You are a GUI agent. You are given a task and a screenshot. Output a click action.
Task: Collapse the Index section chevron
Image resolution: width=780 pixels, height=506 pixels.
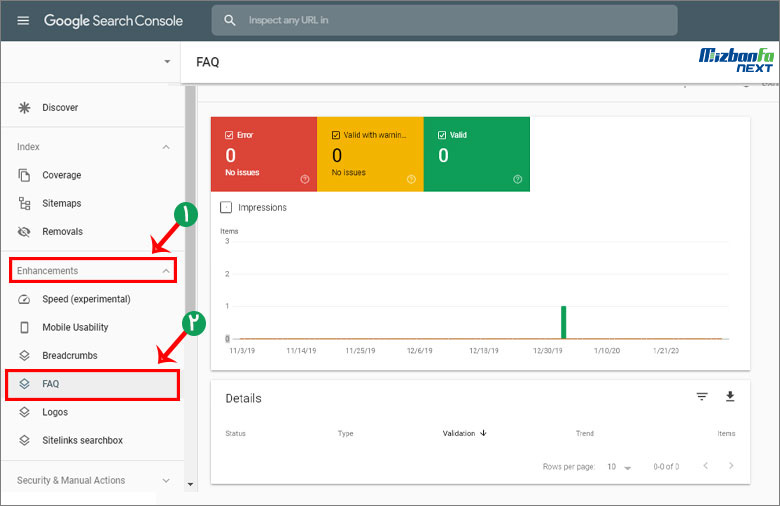pos(166,147)
